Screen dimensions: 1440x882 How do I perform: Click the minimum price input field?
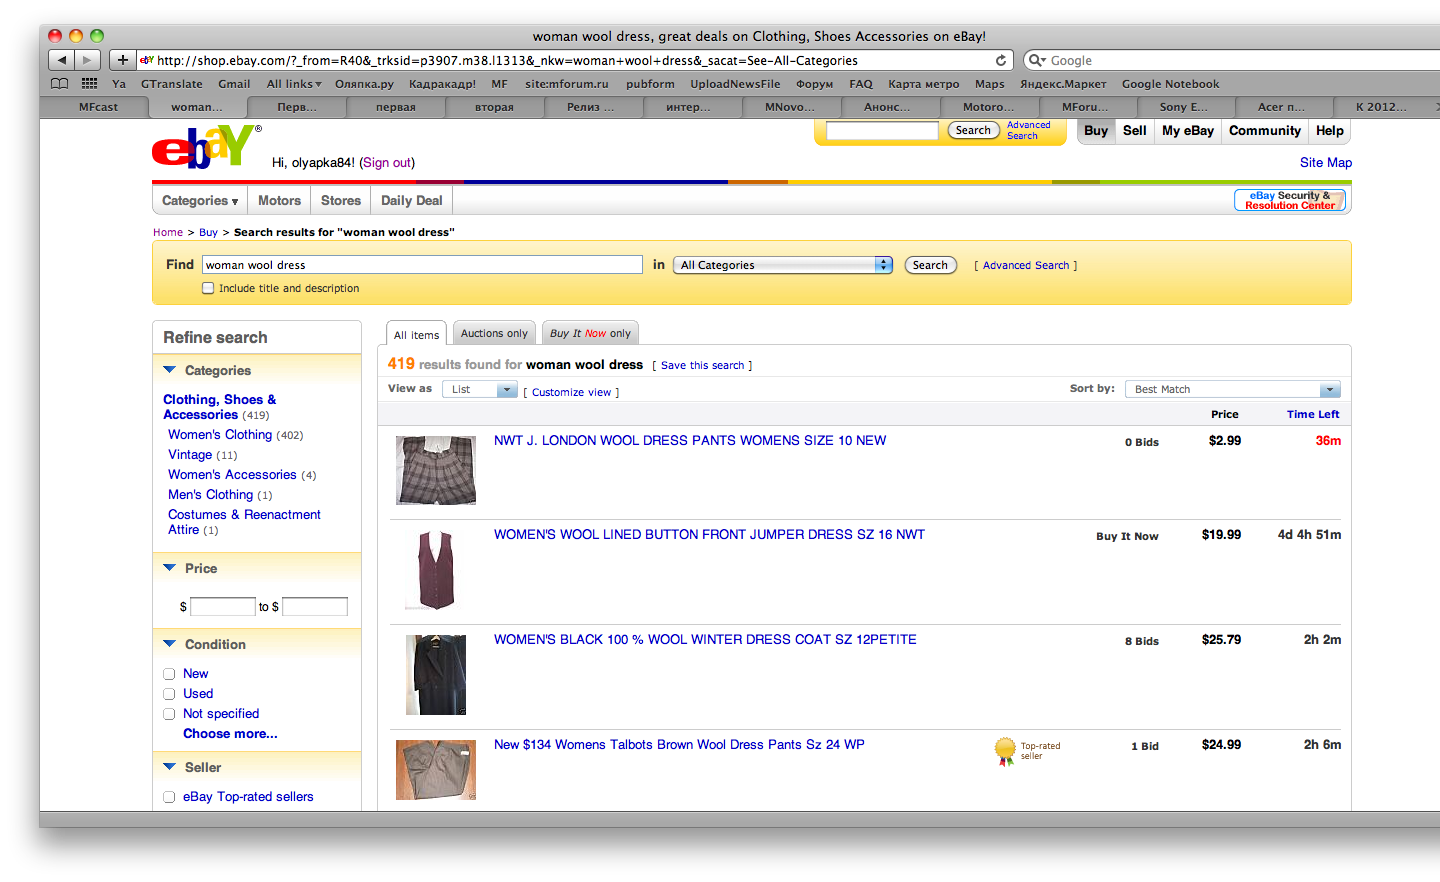tap(222, 607)
